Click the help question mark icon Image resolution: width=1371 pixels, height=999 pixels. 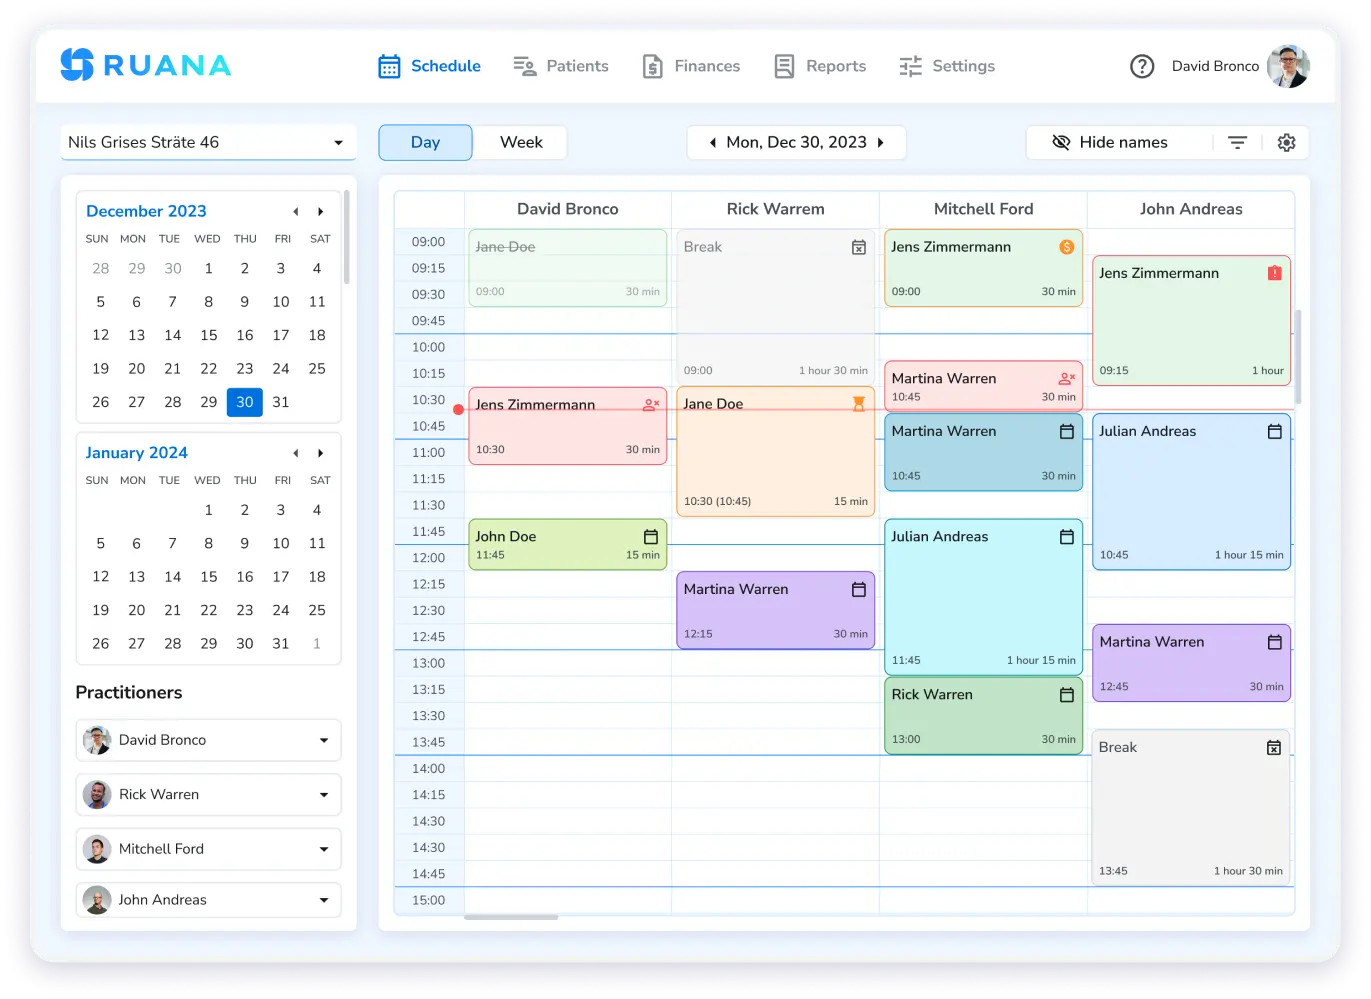pyautogui.click(x=1142, y=66)
